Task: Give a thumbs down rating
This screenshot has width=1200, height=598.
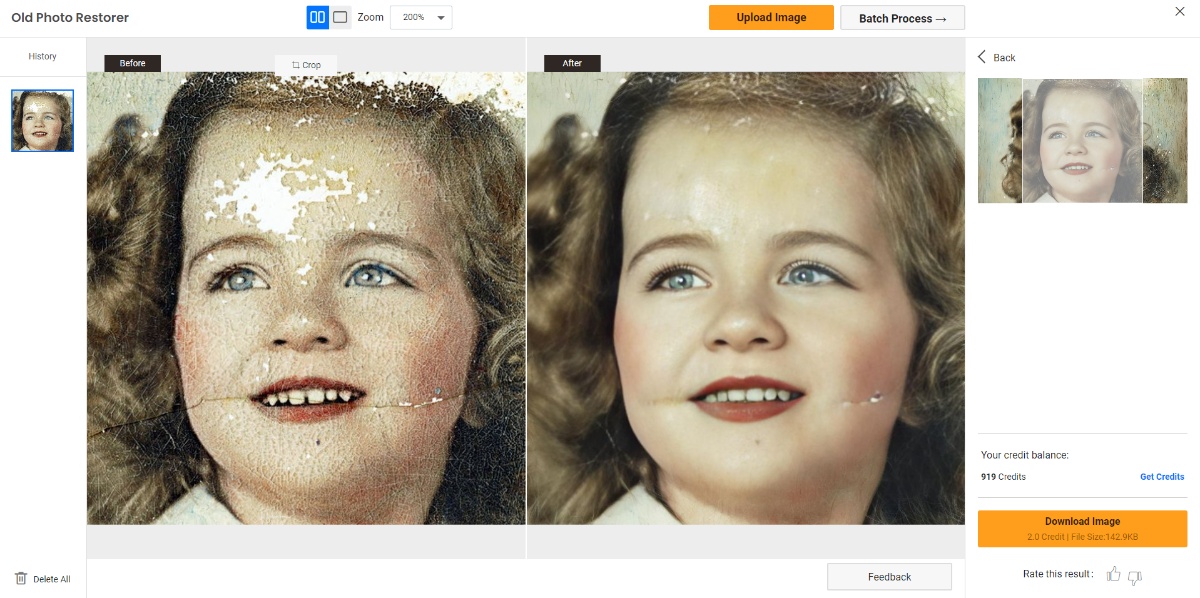Action: tap(1135, 576)
